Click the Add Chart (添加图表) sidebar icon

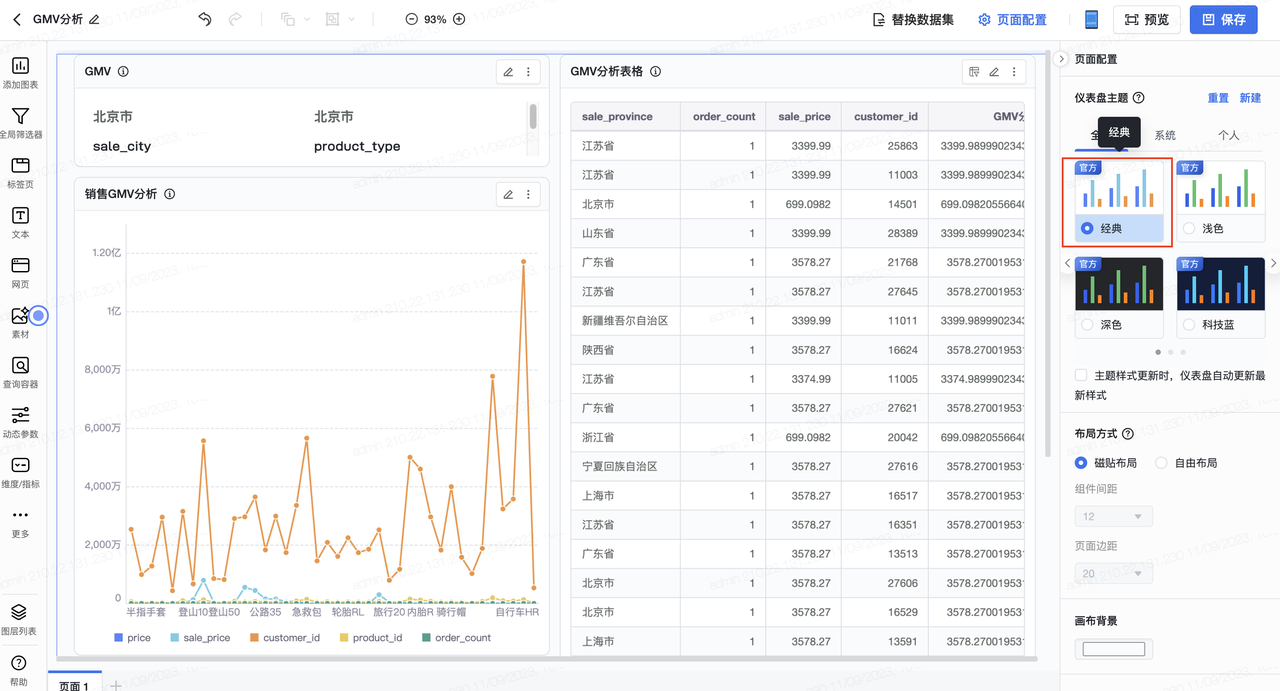click(20, 67)
